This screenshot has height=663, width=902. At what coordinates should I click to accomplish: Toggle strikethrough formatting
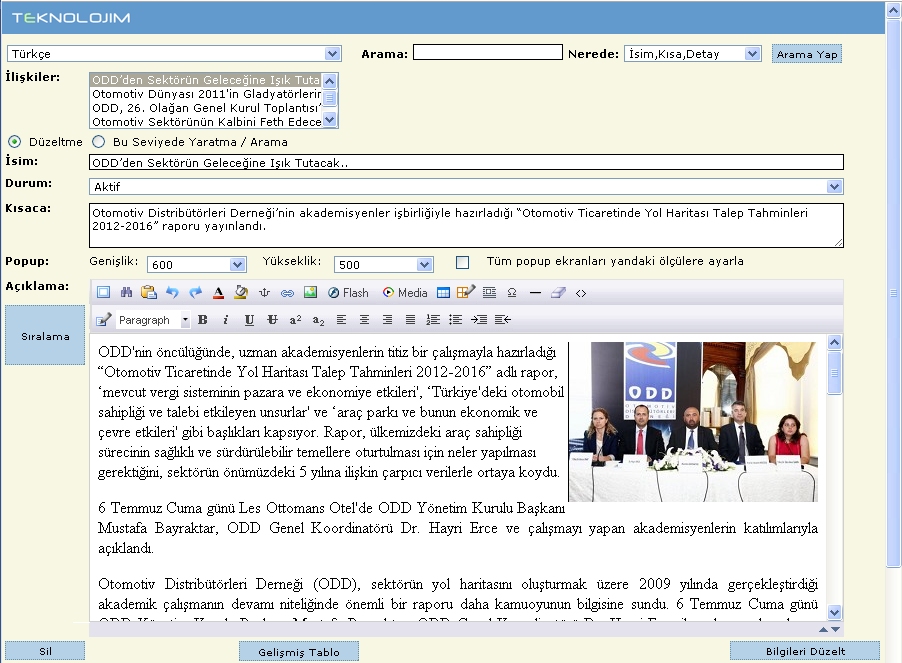(x=272, y=320)
